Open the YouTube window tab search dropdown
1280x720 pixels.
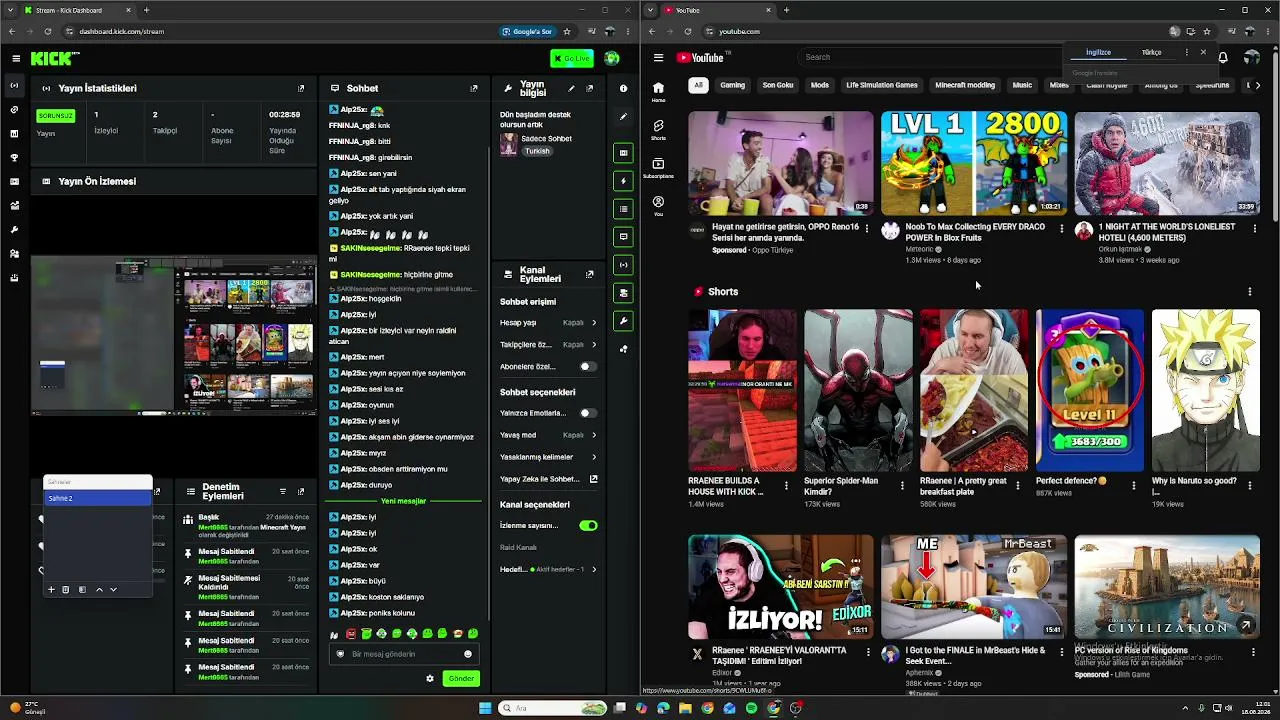click(651, 10)
